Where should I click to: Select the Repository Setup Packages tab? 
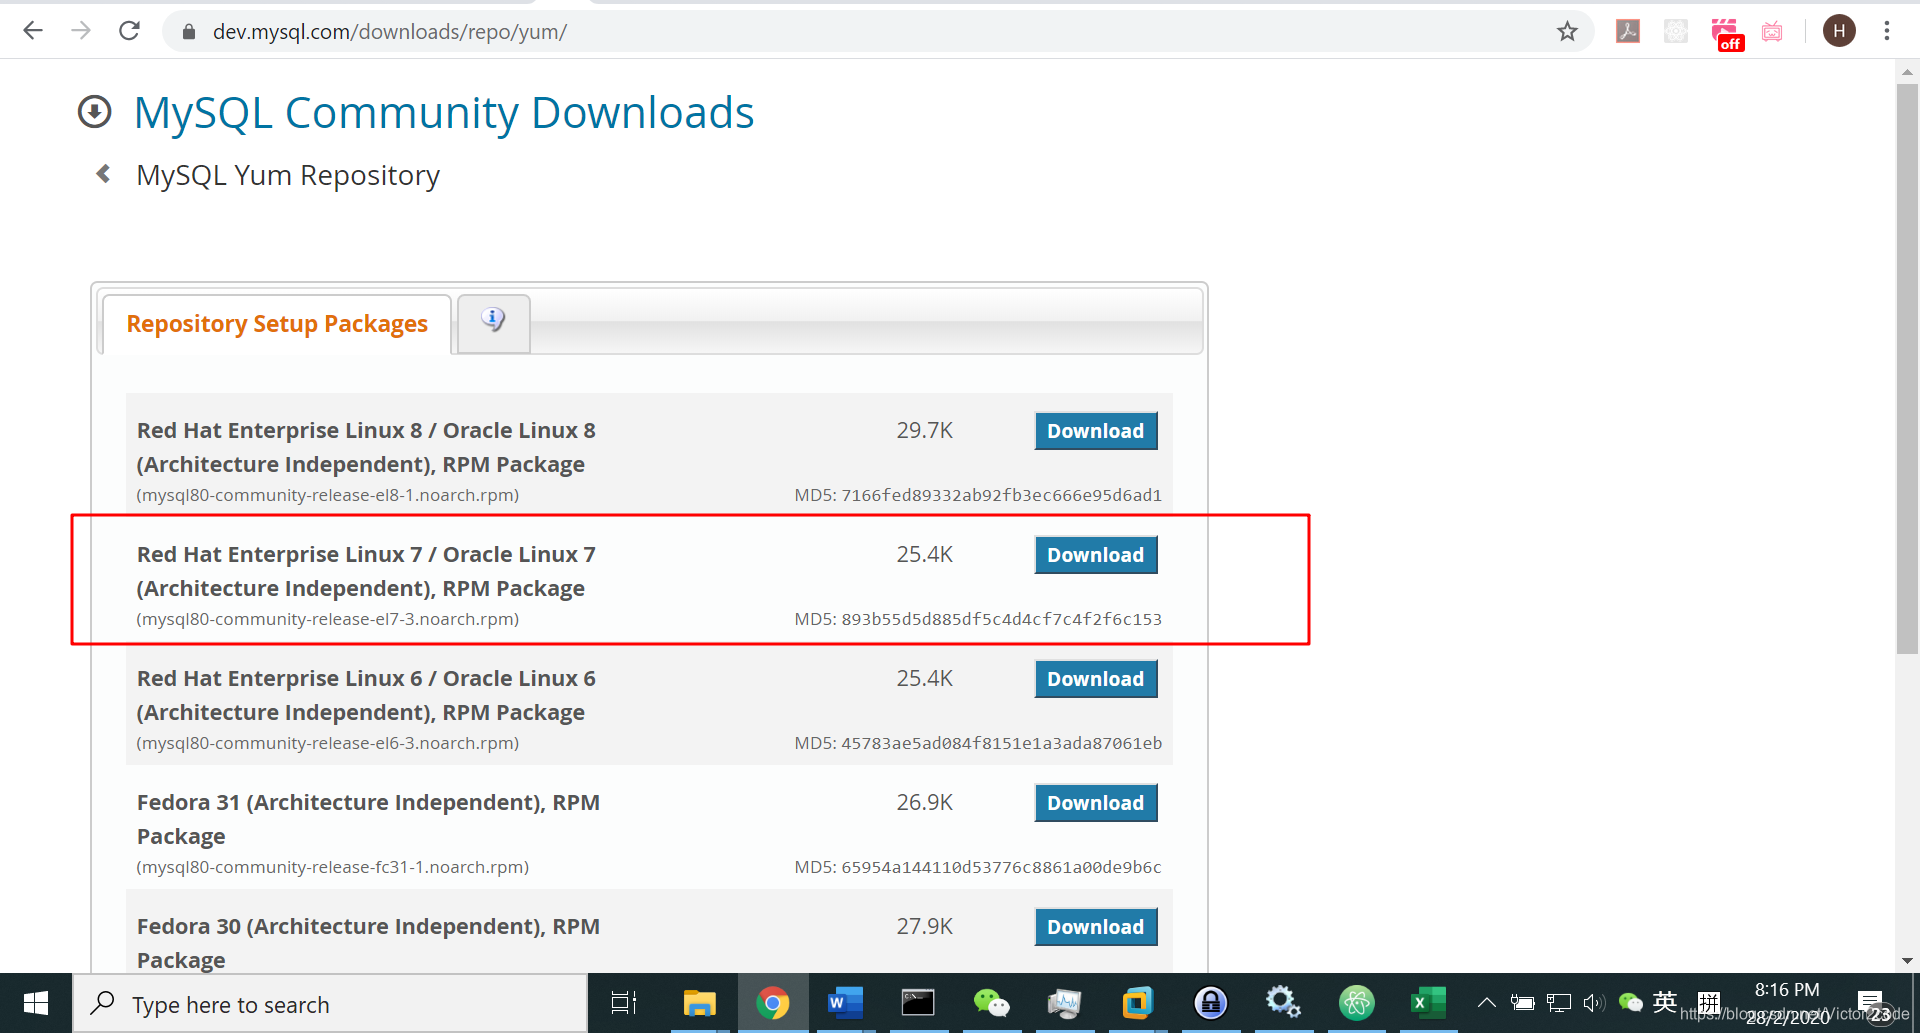[x=277, y=324]
